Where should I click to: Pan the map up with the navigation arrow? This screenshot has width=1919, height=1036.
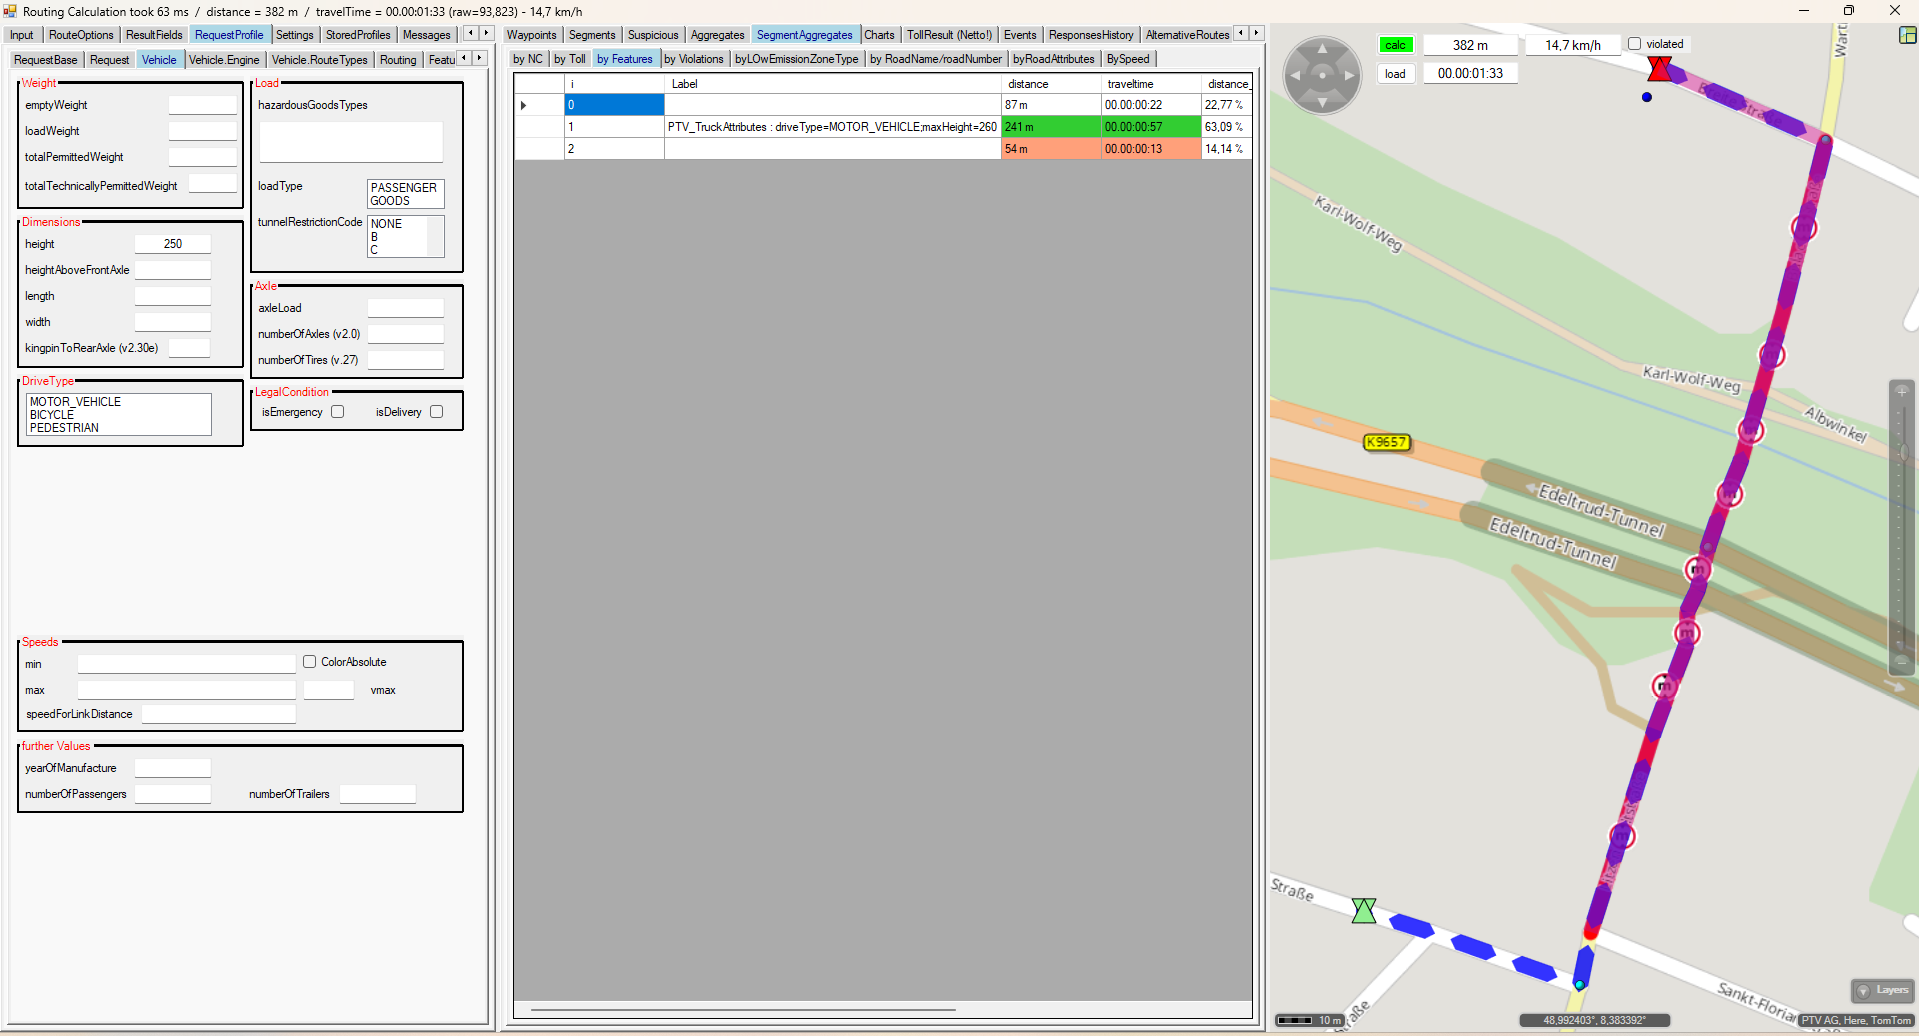point(1322,49)
